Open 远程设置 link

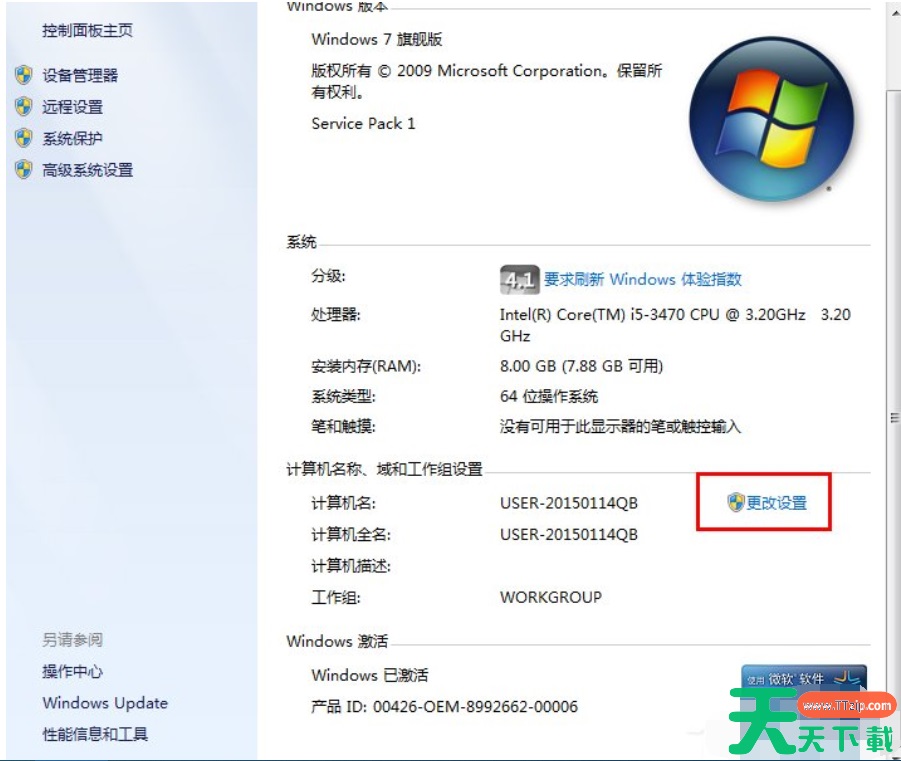point(72,107)
